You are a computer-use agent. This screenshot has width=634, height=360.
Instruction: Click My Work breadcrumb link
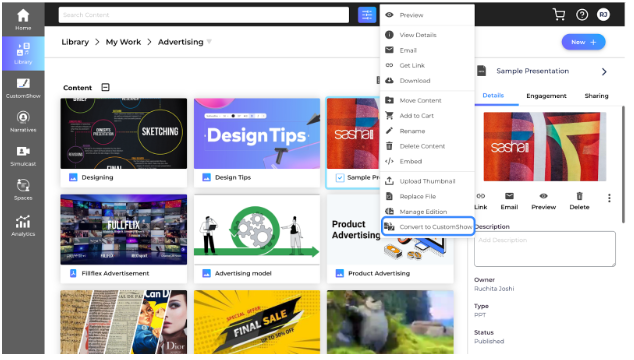click(123, 42)
